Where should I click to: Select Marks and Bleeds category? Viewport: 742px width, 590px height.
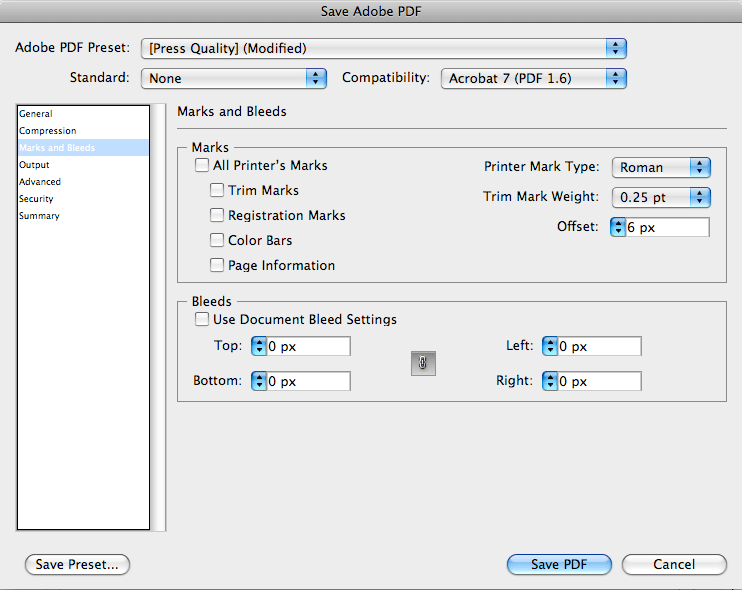[x=83, y=148]
